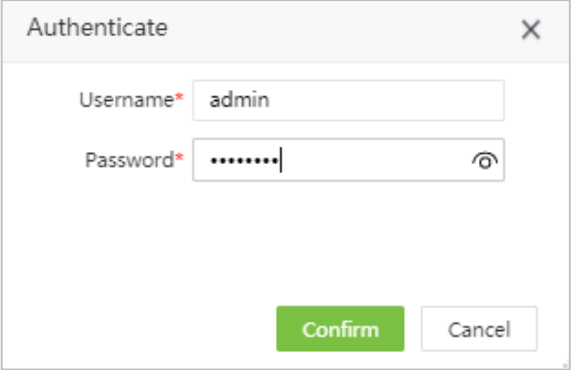Screen dimensions: 571x370
Task: Close the Authenticate dialog with the X
Action: coord(531,29)
